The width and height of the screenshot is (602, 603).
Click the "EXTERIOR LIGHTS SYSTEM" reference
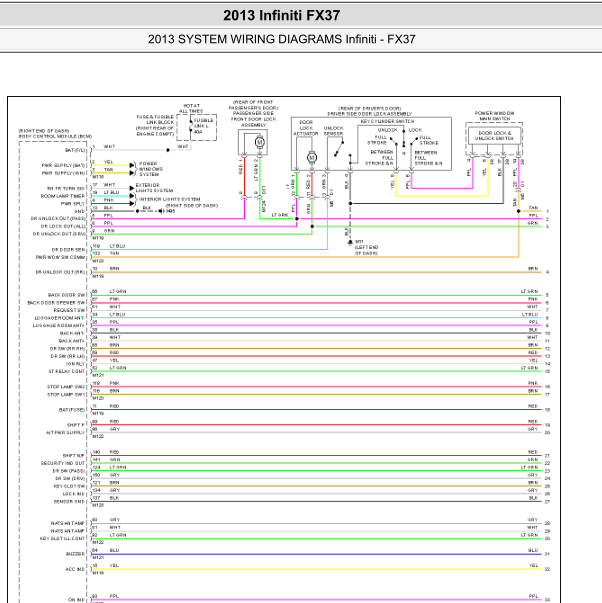[x=154, y=188]
